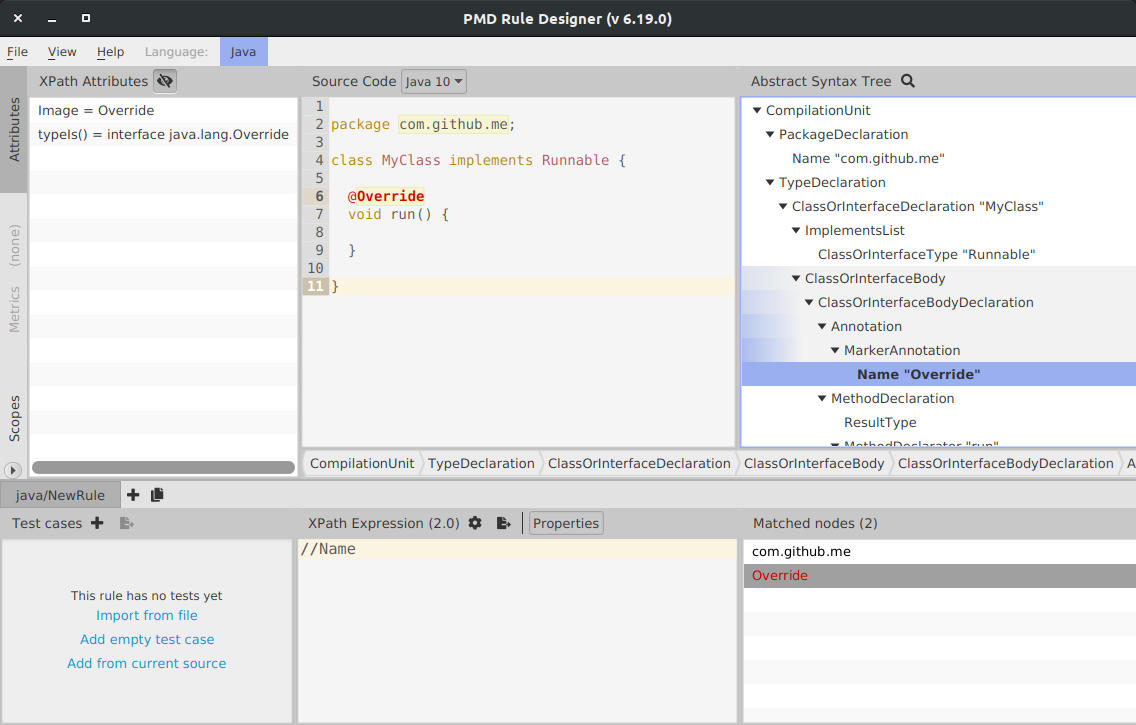Collapse the ImplementsList node
Viewport: 1136px width, 725px height.
796,231
